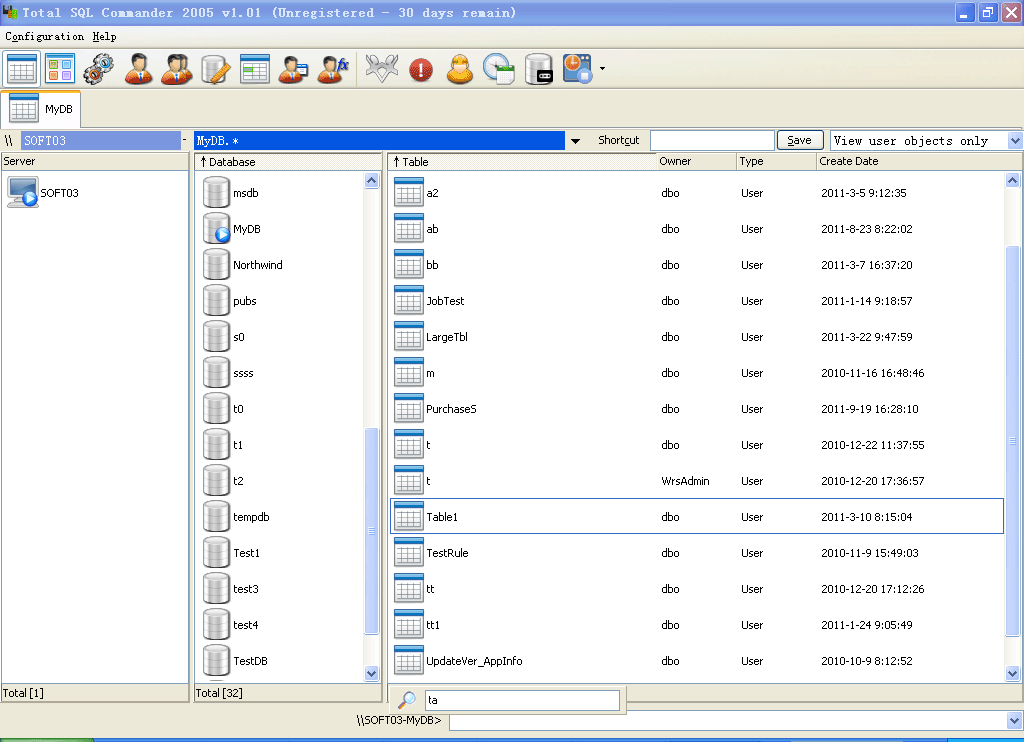Expand the command line history dropdown

click(1014, 720)
